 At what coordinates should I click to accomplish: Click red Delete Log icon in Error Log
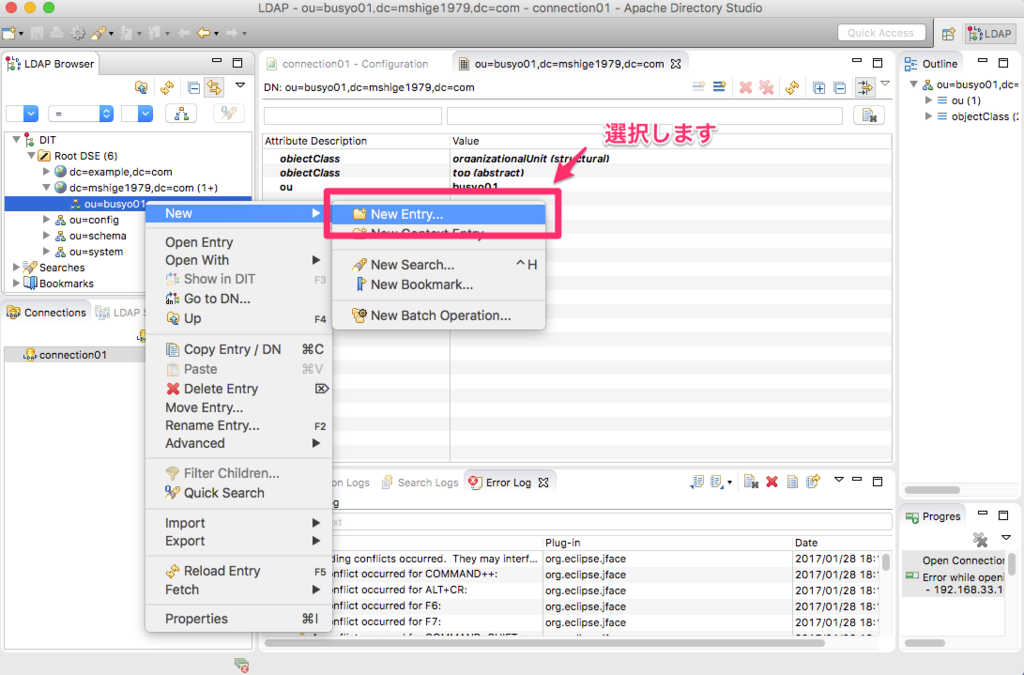(x=772, y=482)
